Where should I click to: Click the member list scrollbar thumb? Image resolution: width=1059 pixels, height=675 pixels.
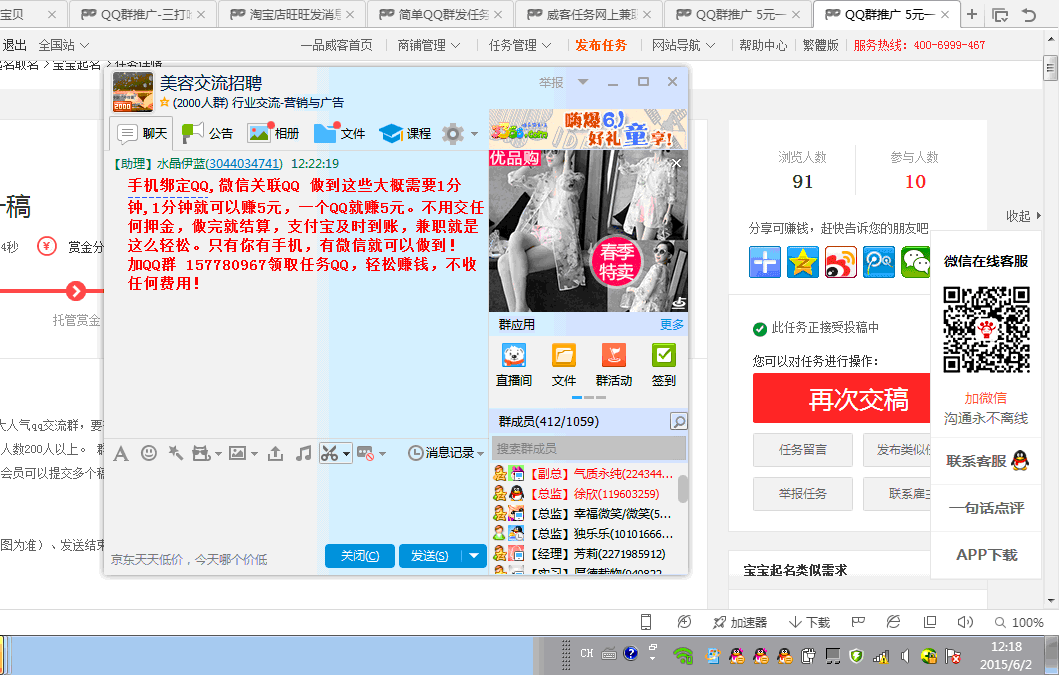pyautogui.click(x=682, y=489)
